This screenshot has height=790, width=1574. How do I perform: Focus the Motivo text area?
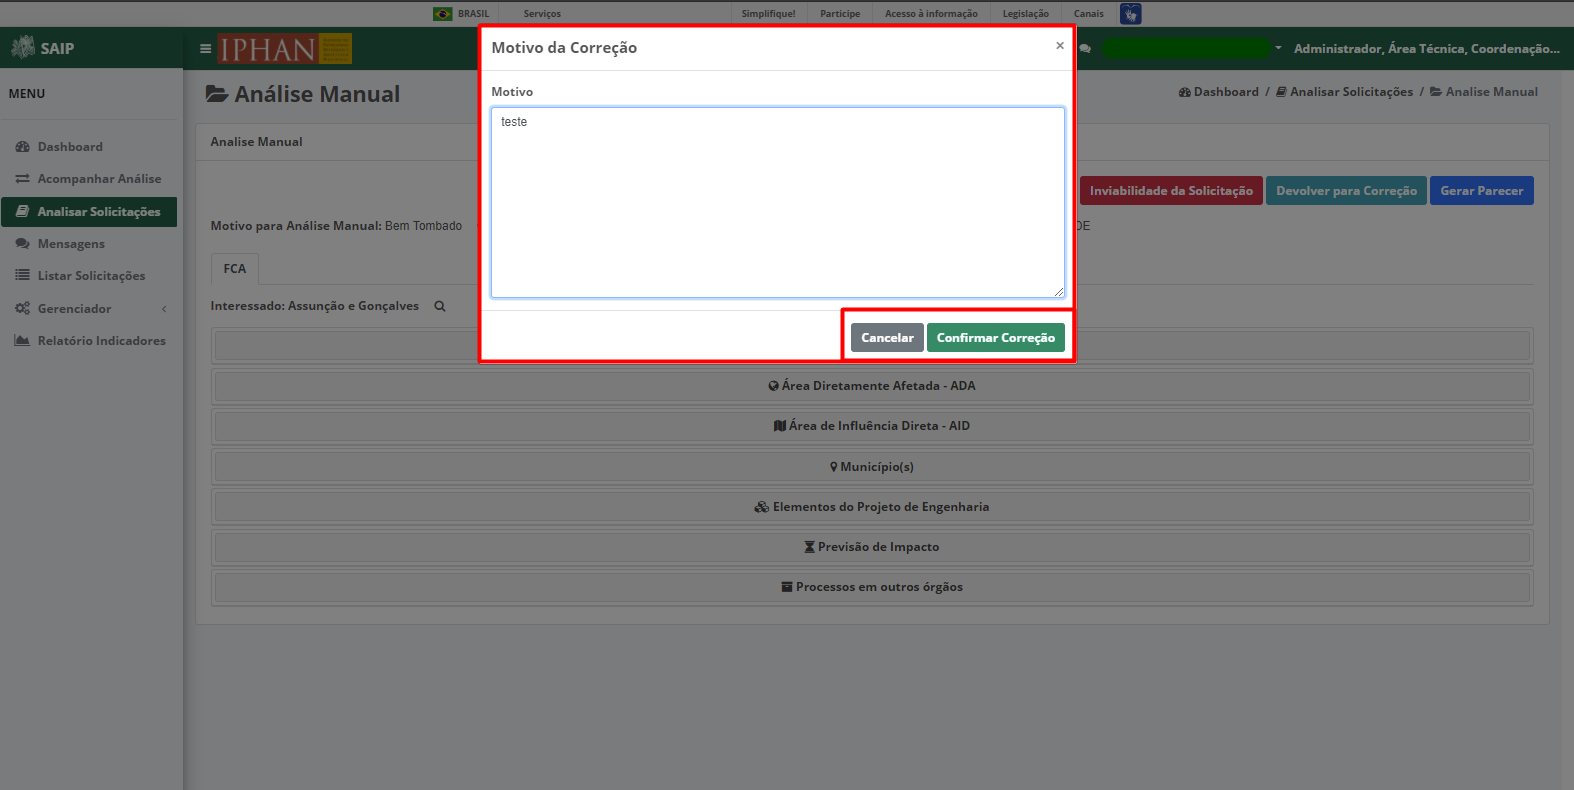(777, 202)
